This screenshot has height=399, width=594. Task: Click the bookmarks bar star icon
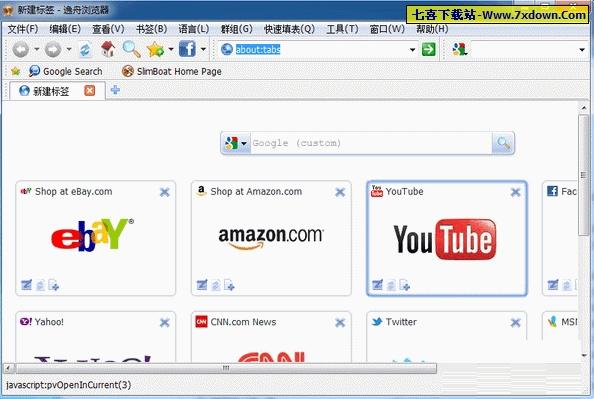click(16, 71)
